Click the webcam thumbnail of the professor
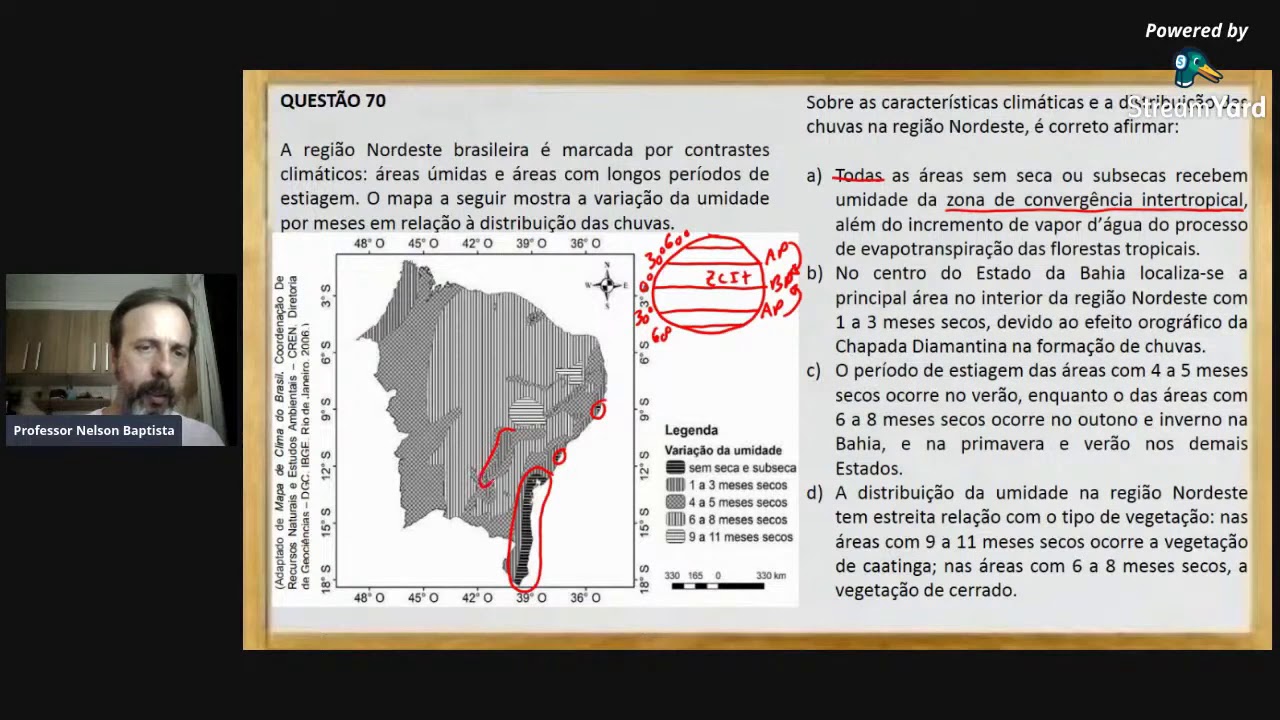Screen dimensions: 1280x720 click(121, 359)
